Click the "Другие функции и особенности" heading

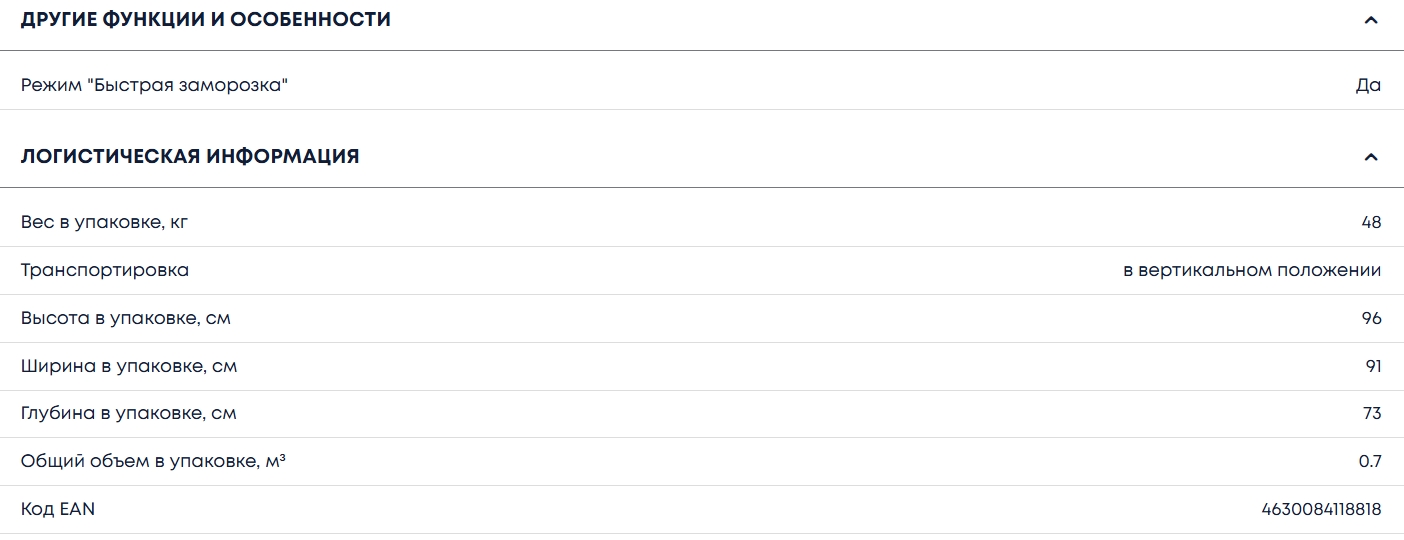click(x=206, y=20)
